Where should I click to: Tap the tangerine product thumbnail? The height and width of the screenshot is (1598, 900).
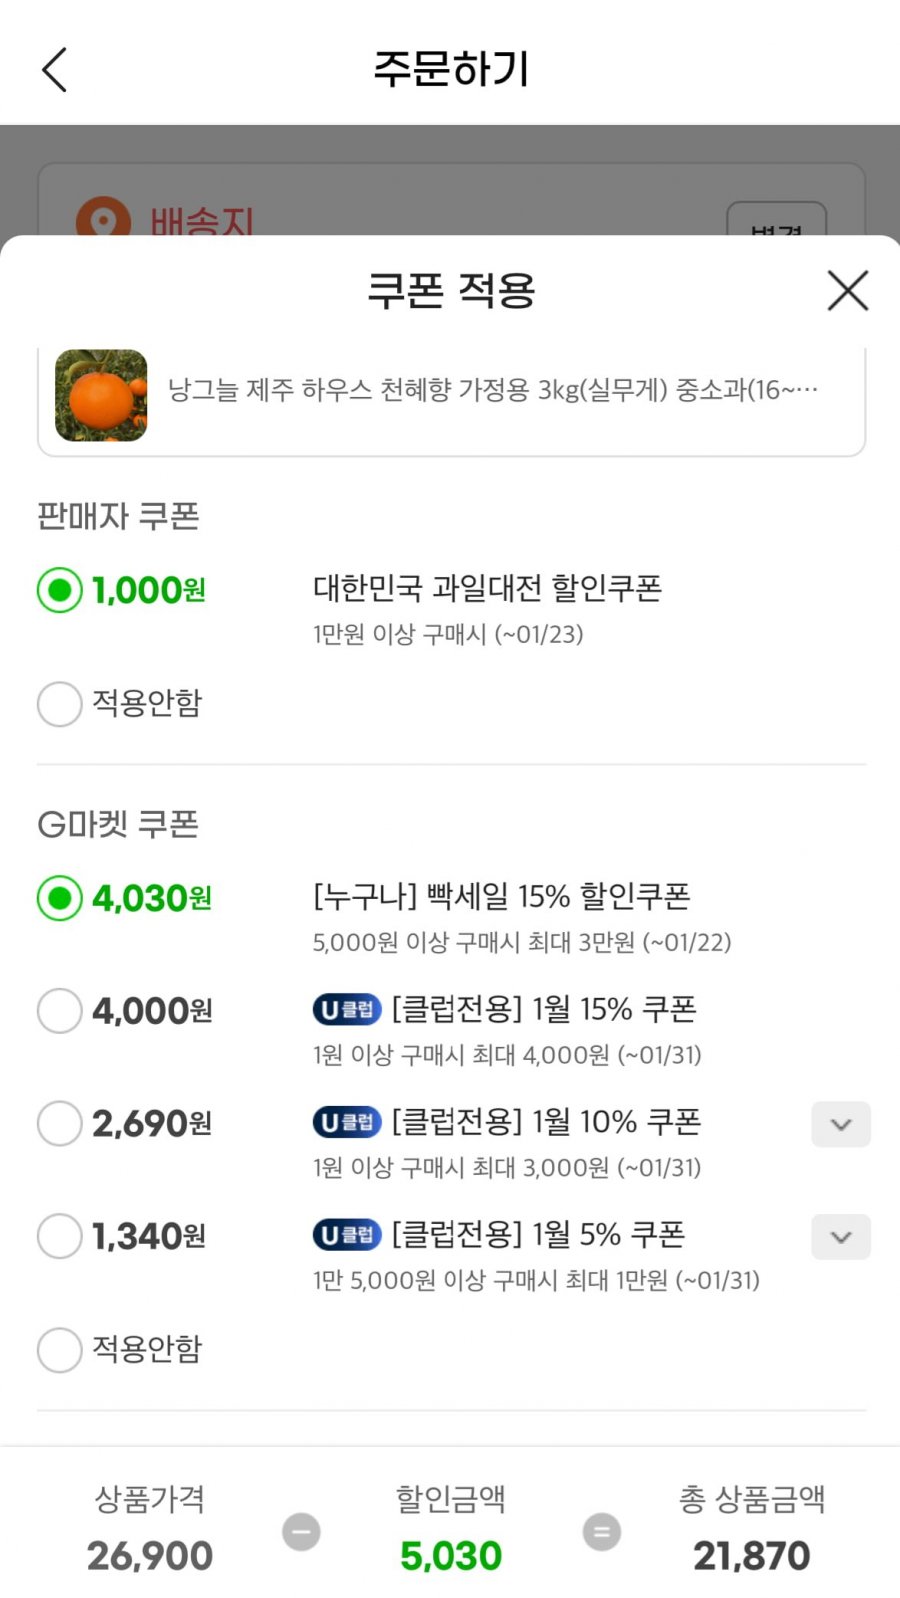[101, 395]
